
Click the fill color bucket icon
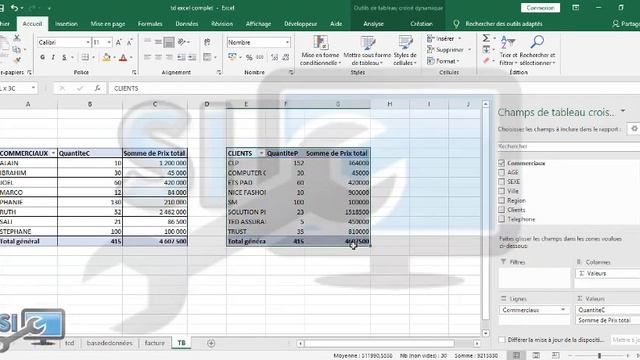coord(107,58)
